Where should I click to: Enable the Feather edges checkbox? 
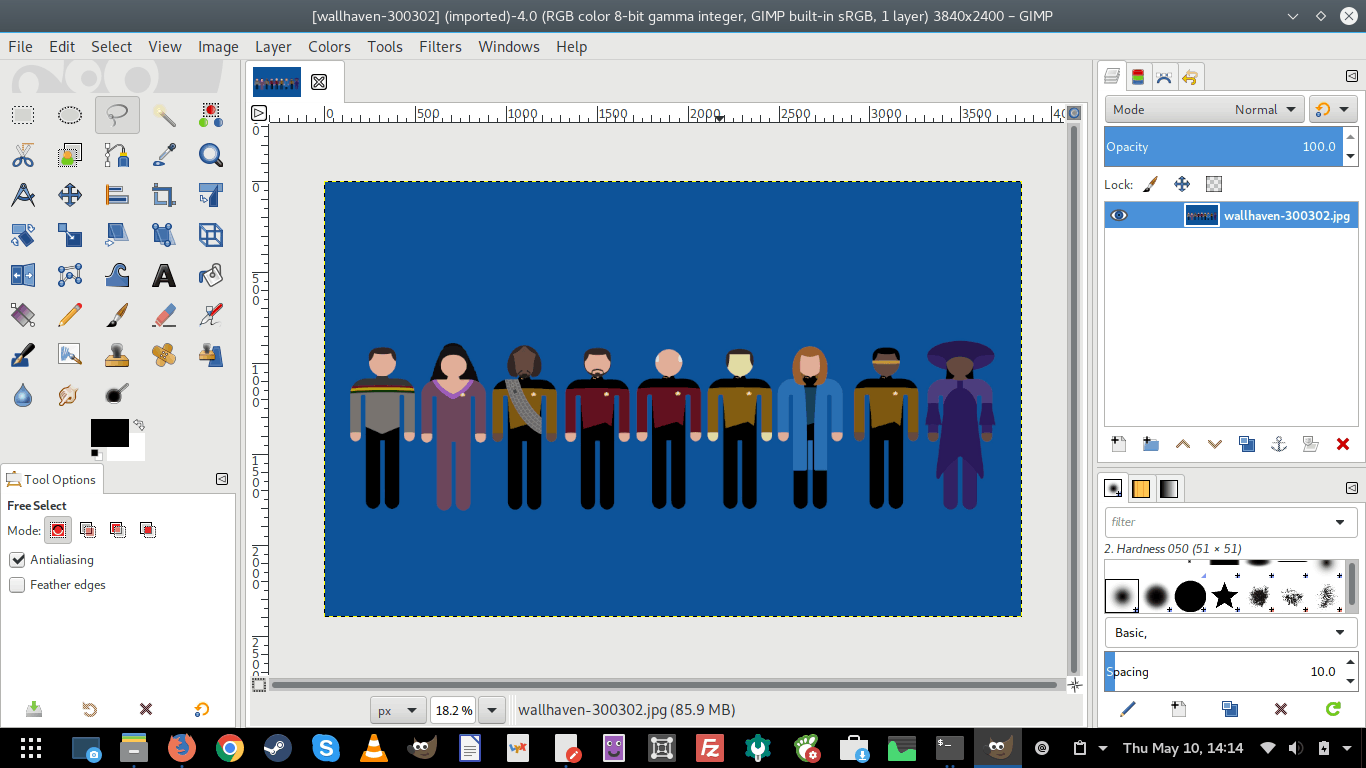(17, 585)
